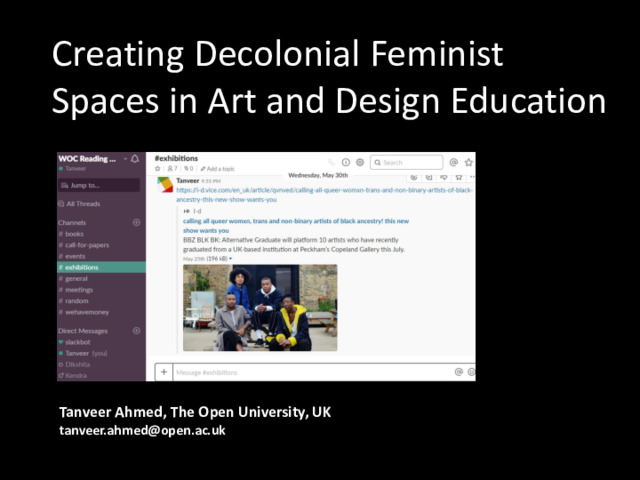Click Tanveer's avatar in the message
Viewport: 640px width, 480px height.
(x=165, y=184)
